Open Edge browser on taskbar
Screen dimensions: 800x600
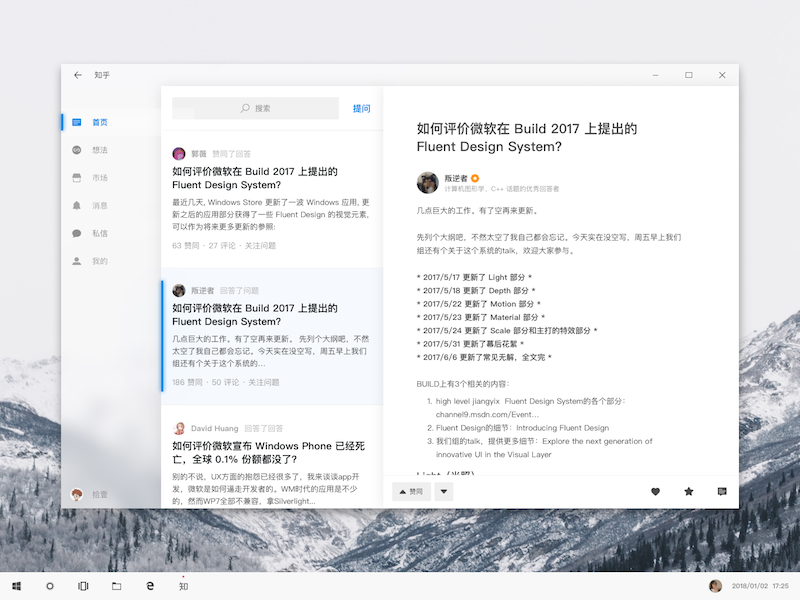coord(150,586)
